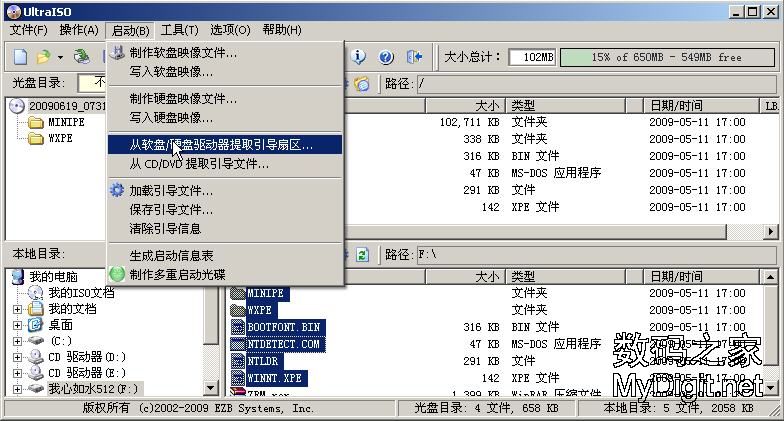Click the (C:) drive icon
This screenshot has width=784, height=421.
(x=36, y=341)
